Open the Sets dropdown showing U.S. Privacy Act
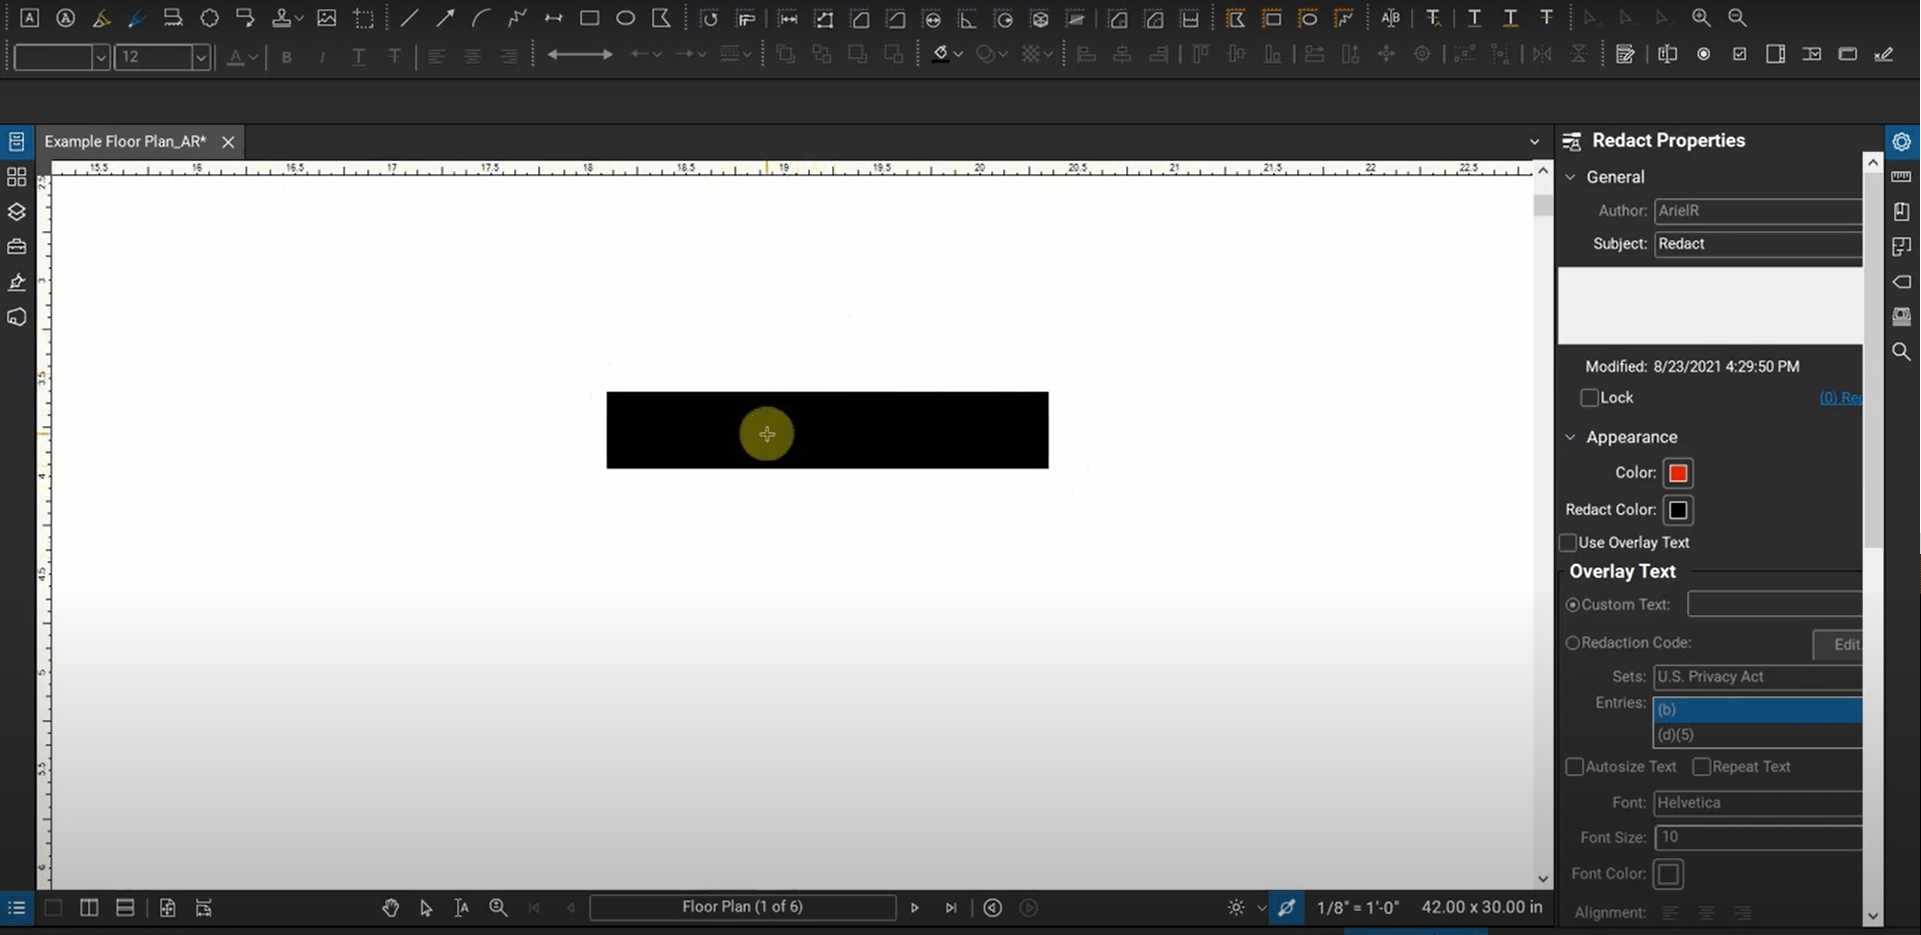 [1758, 676]
